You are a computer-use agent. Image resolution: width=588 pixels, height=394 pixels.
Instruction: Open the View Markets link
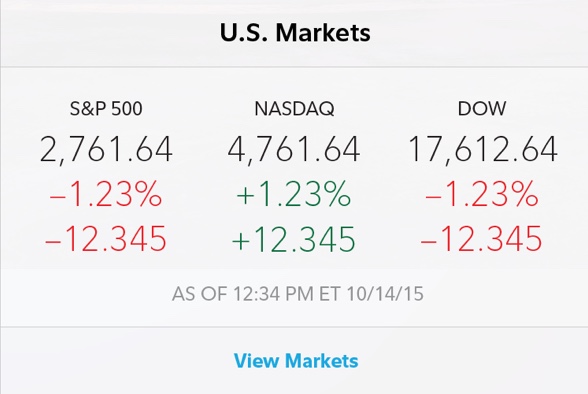[x=296, y=361]
